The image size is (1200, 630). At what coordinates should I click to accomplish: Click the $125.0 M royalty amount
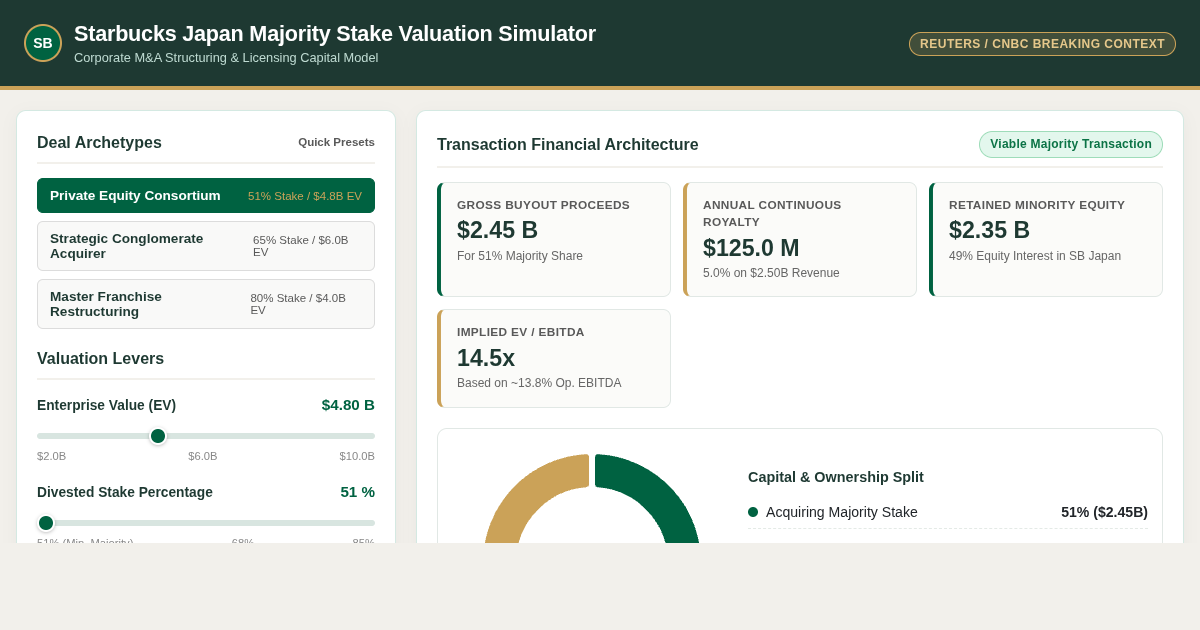[x=751, y=248]
